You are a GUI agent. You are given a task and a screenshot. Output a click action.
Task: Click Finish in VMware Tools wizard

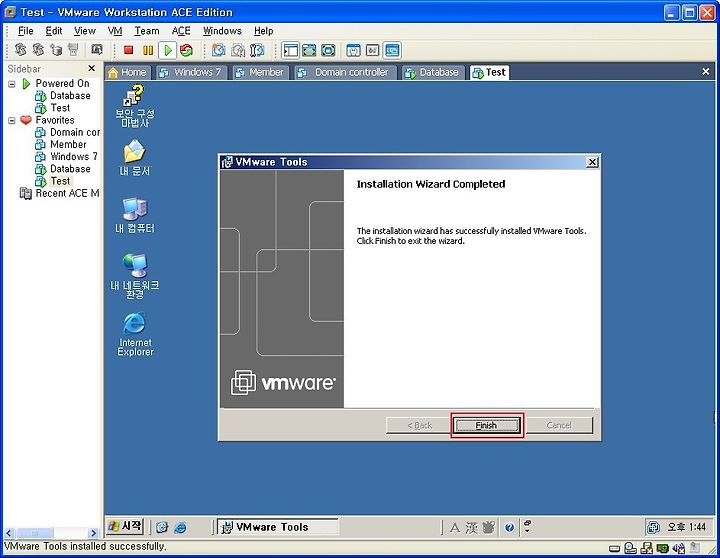[487, 425]
